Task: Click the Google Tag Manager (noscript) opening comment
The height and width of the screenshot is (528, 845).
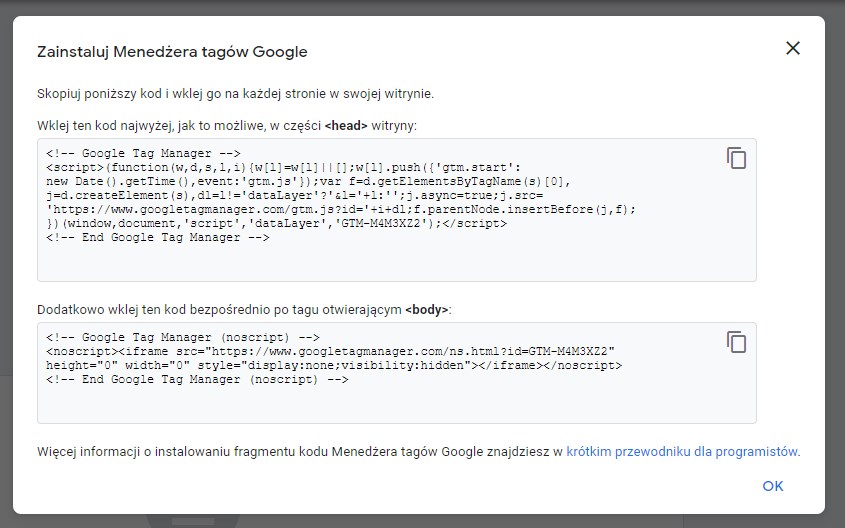Action: (182, 338)
